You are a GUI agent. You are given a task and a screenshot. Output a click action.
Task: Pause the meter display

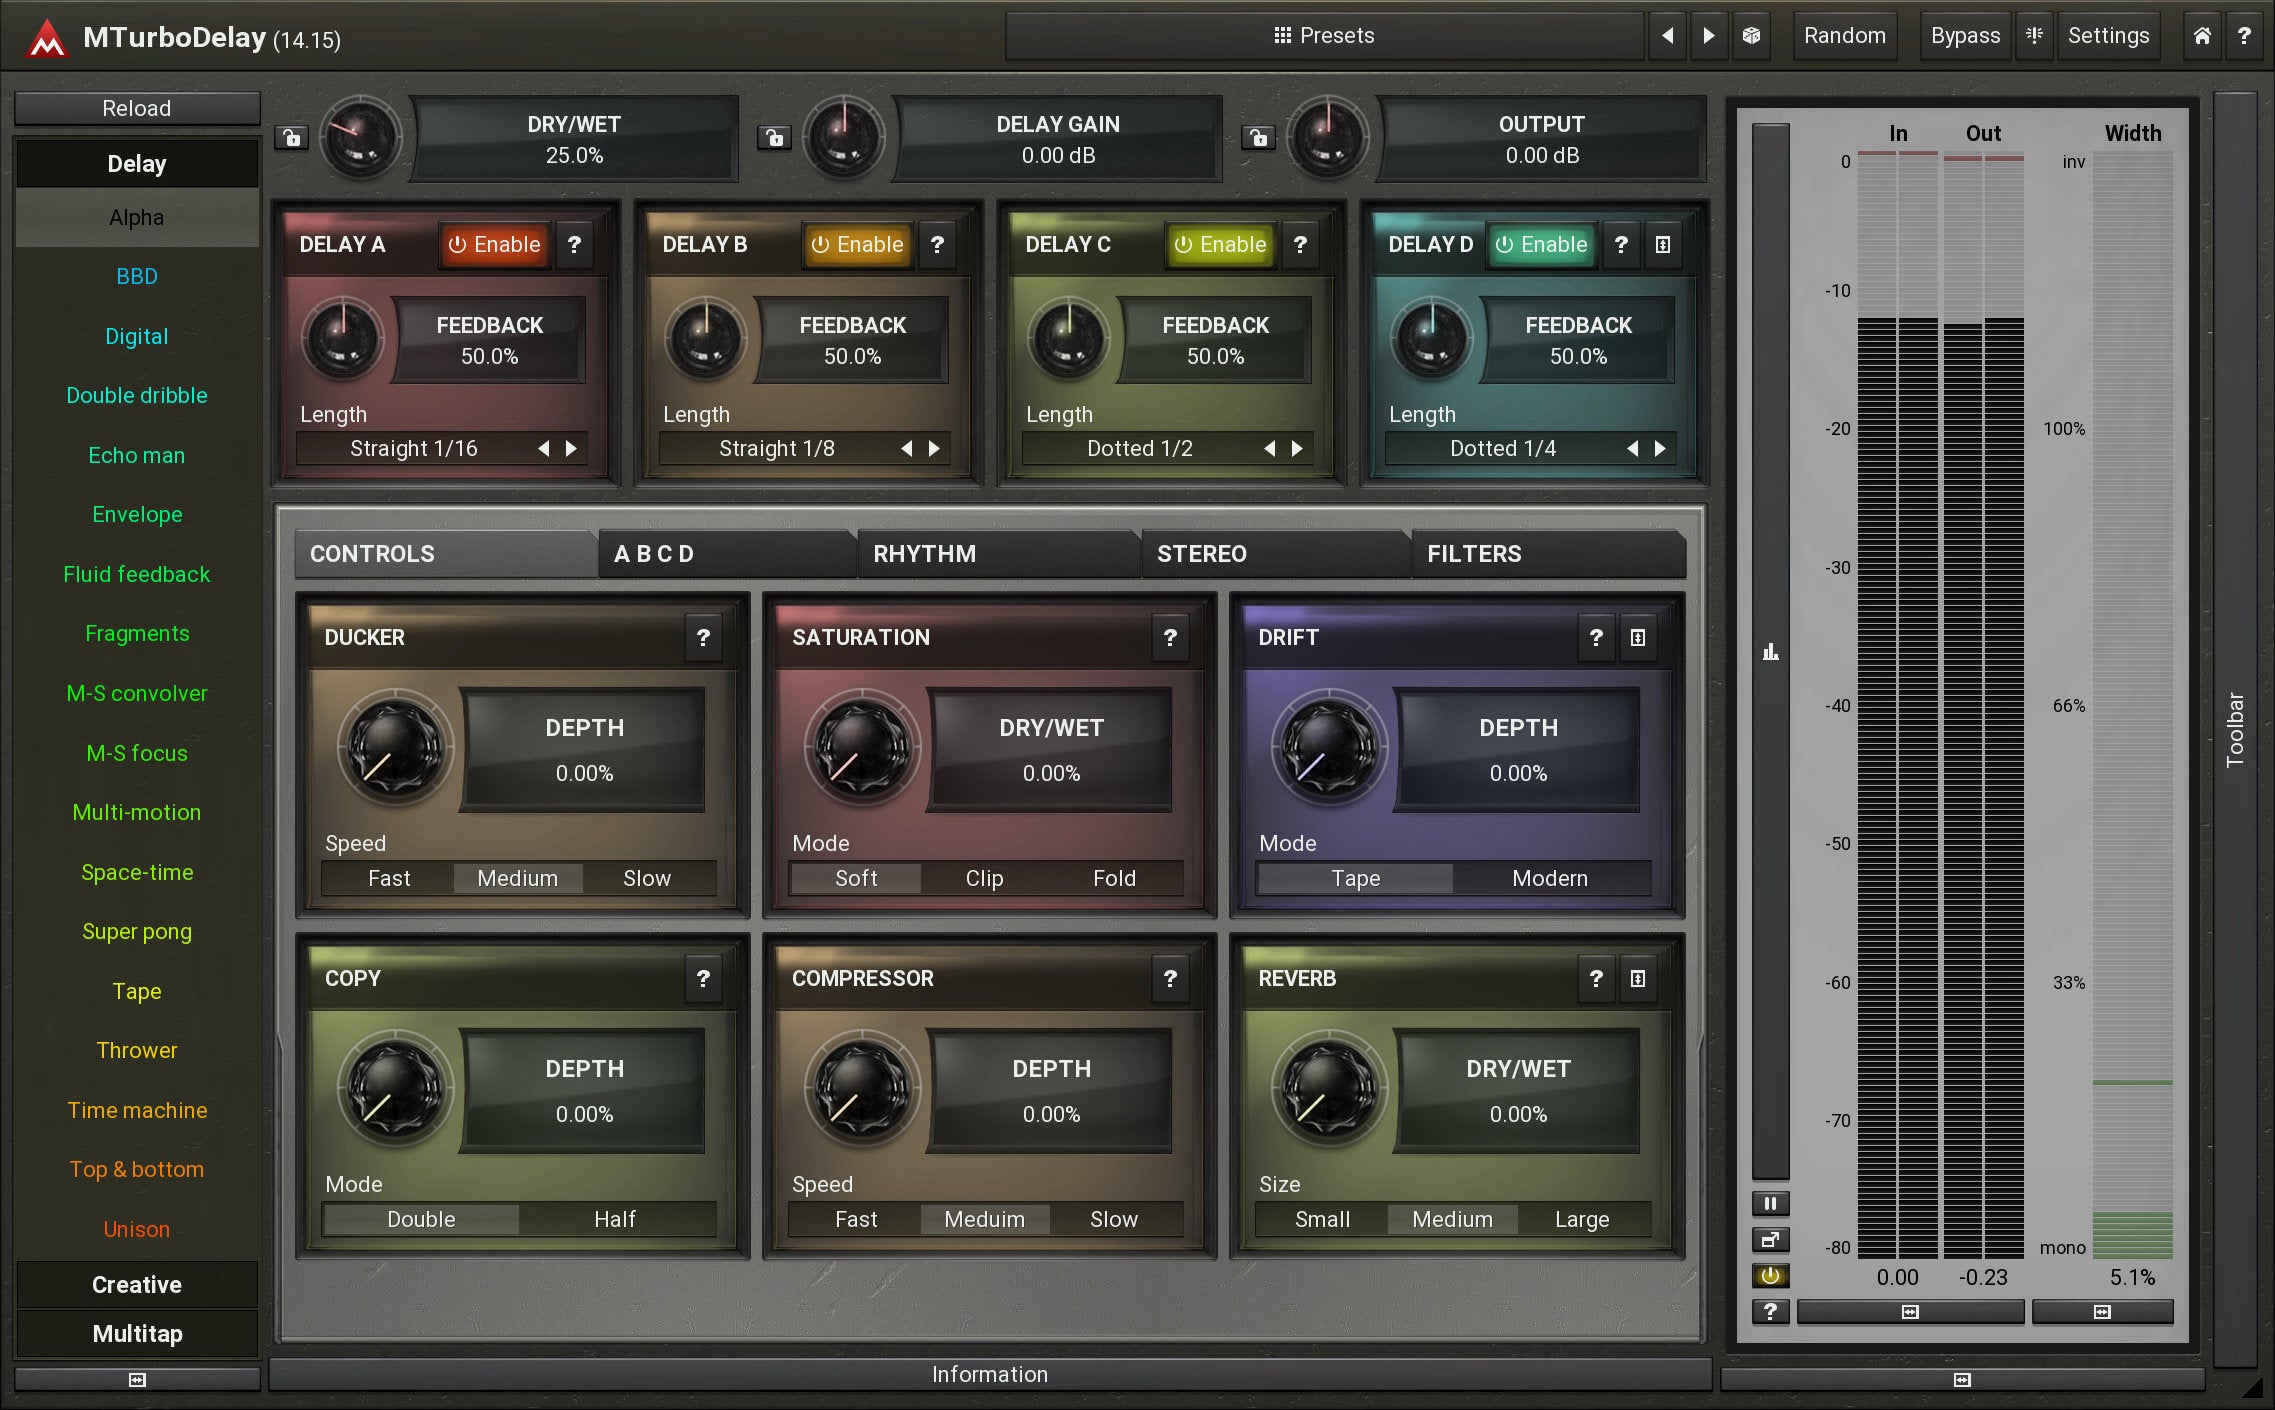click(x=1770, y=1203)
